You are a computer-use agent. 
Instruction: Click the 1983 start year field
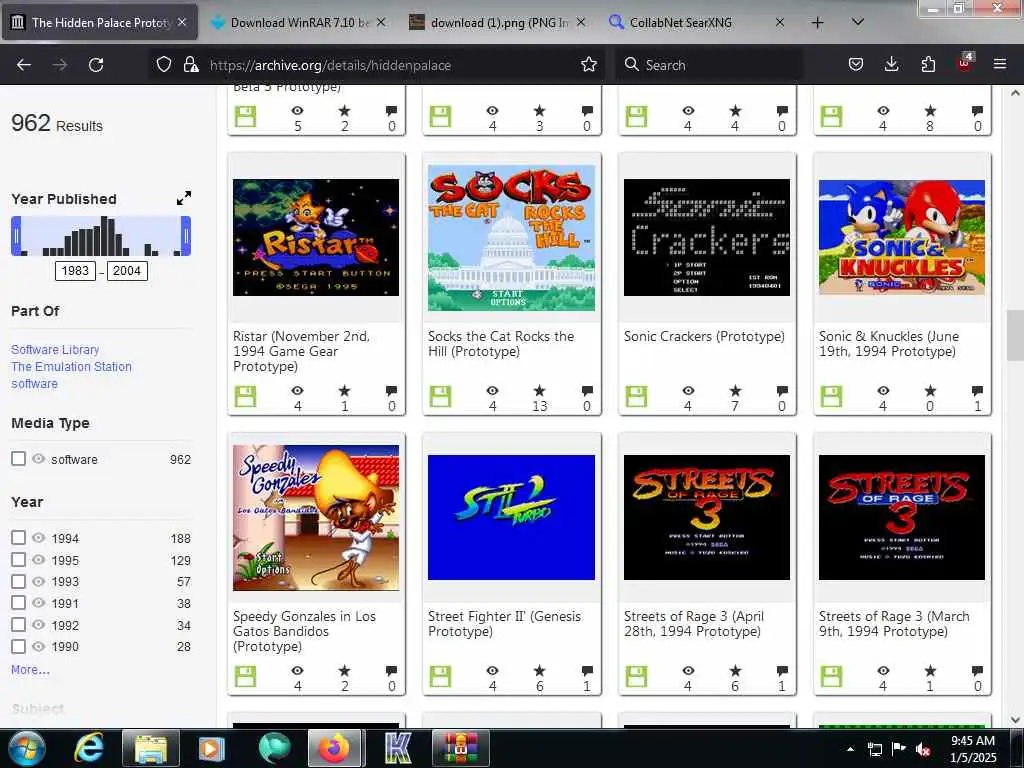(75, 271)
